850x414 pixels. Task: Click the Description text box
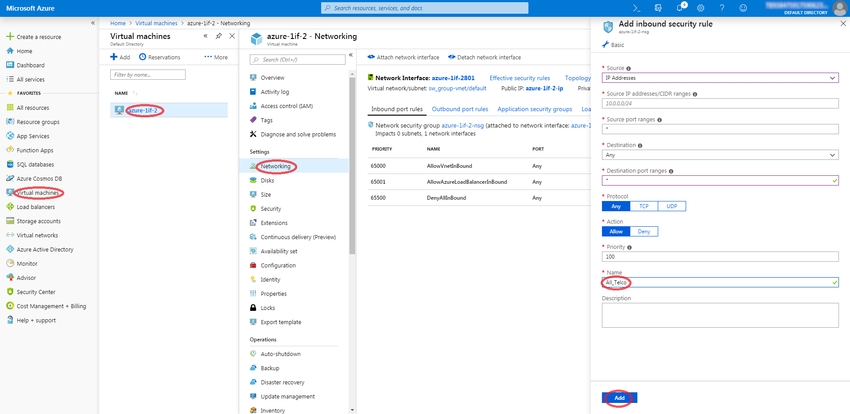click(x=719, y=315)
